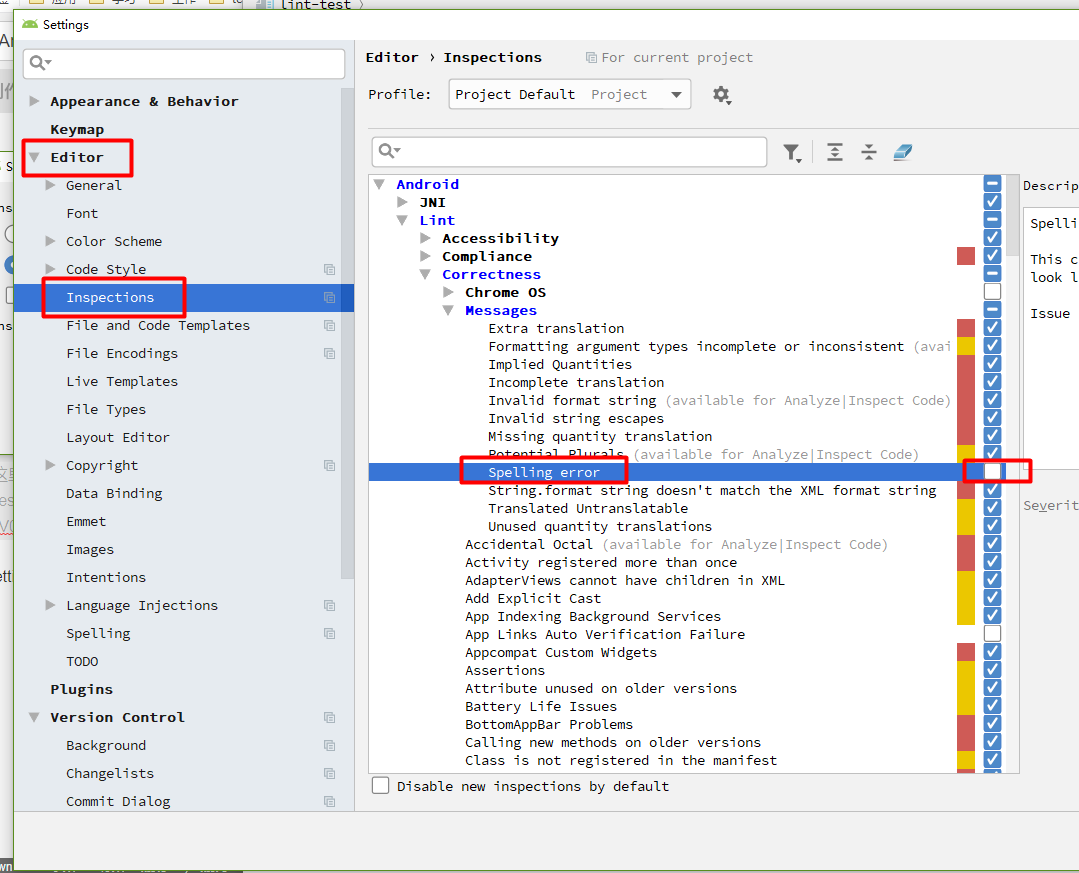Screen dimensions: 1079x873
Task: Select Incomplete translation inspection
Action: coord(576,382)
